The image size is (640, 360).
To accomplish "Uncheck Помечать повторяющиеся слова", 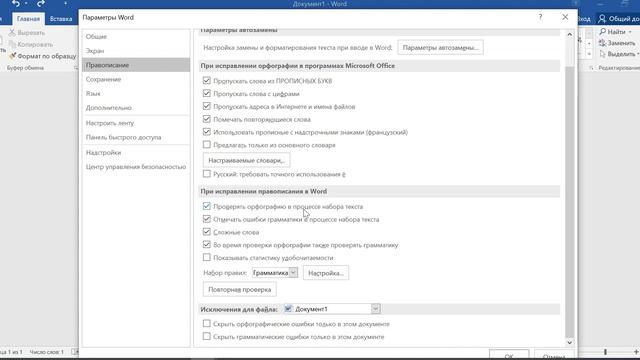I will (207, 119).
